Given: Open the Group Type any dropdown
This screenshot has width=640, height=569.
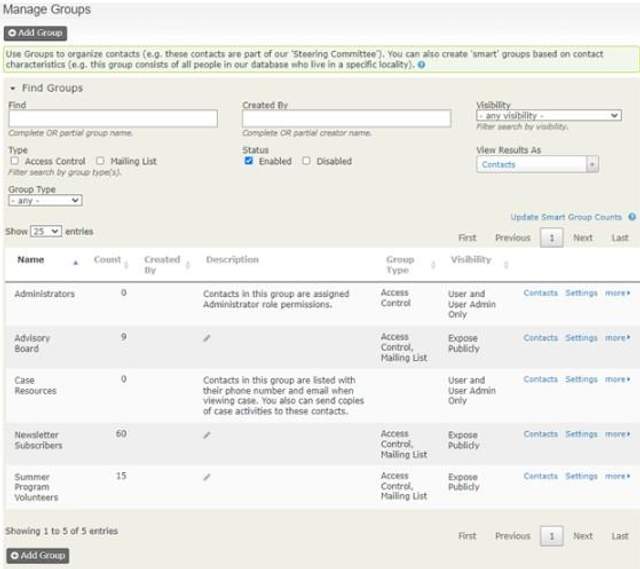Looking at the screenshot, I should (45, 200).
